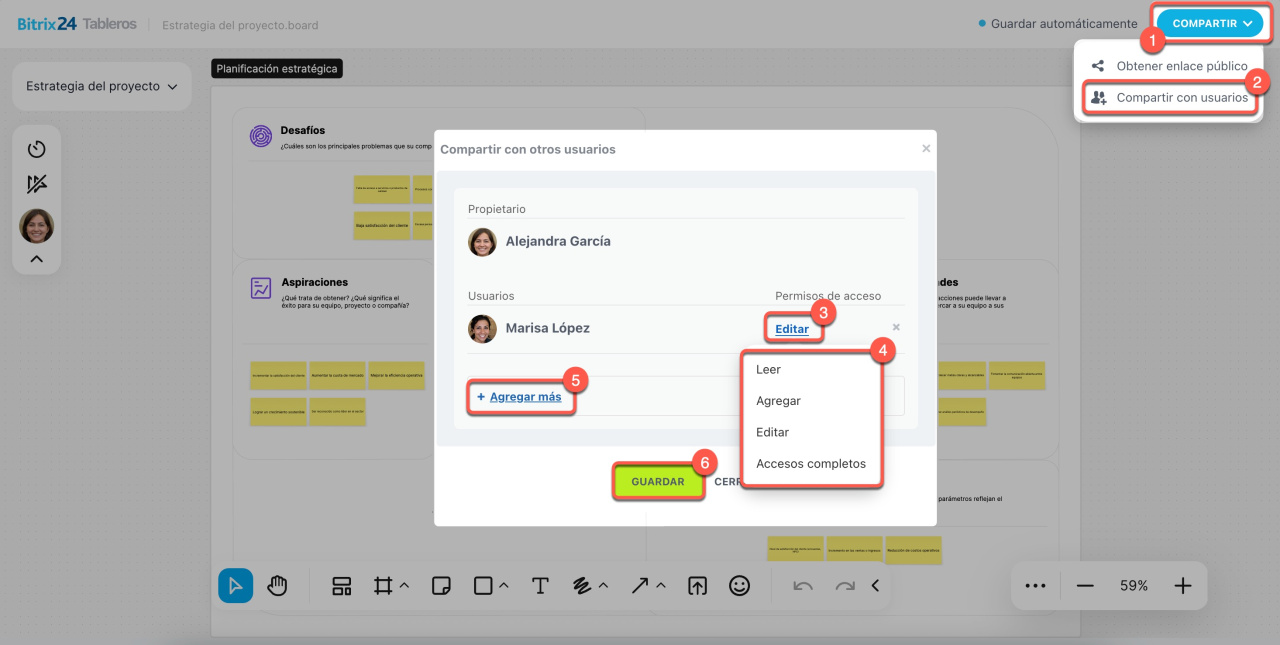This screenshot has width=1280, height=645.
Task: Collapse the left panel with chevron up
Action: pyautogui.click(x=37, y=259)
